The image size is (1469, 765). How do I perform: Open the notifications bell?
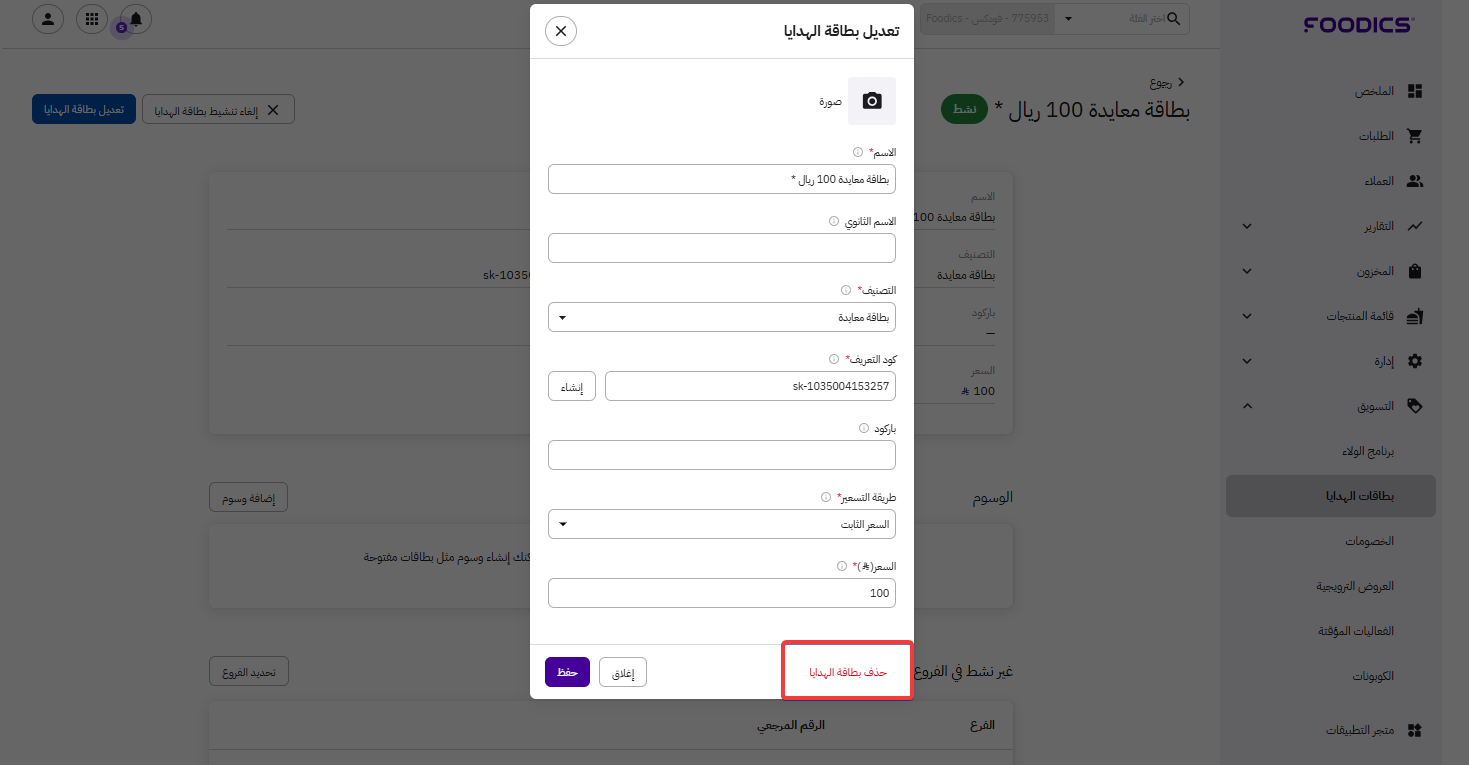pyautogui.click(x=136, y=19)
